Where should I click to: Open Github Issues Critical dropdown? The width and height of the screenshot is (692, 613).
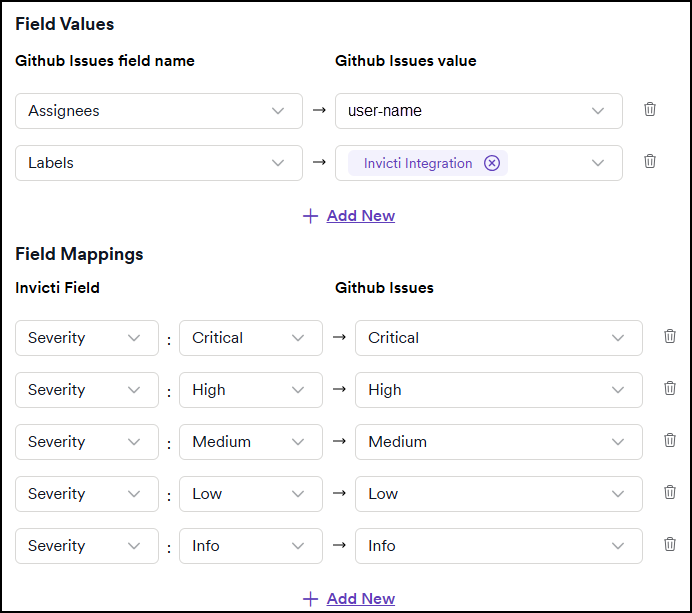tap(499, 338)
